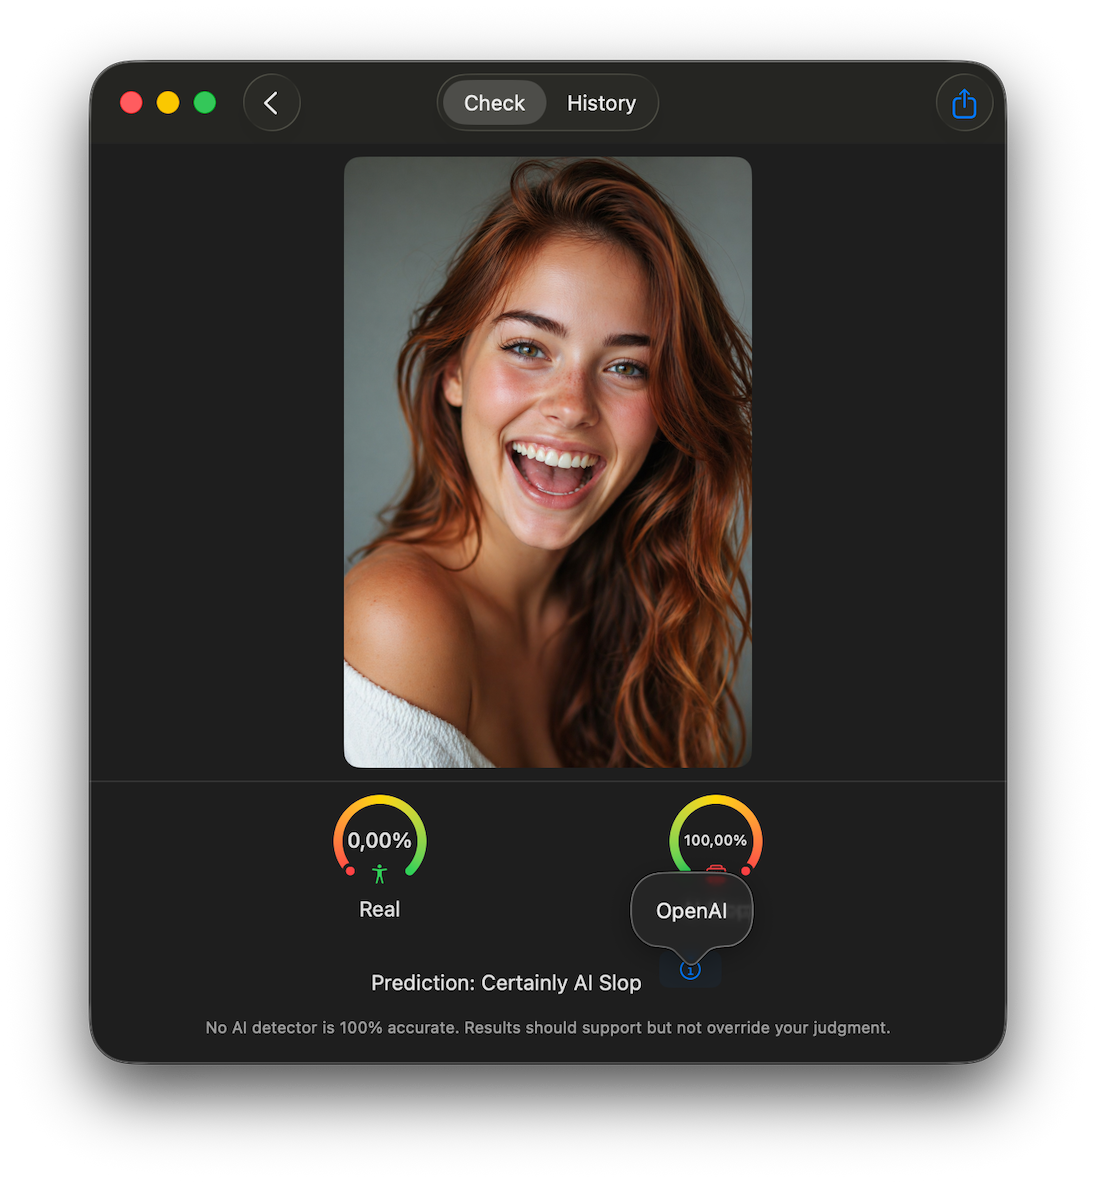Click the '100,00%' value text
The height and width of the screenshot is (1182, 1096).
(715, 840)
